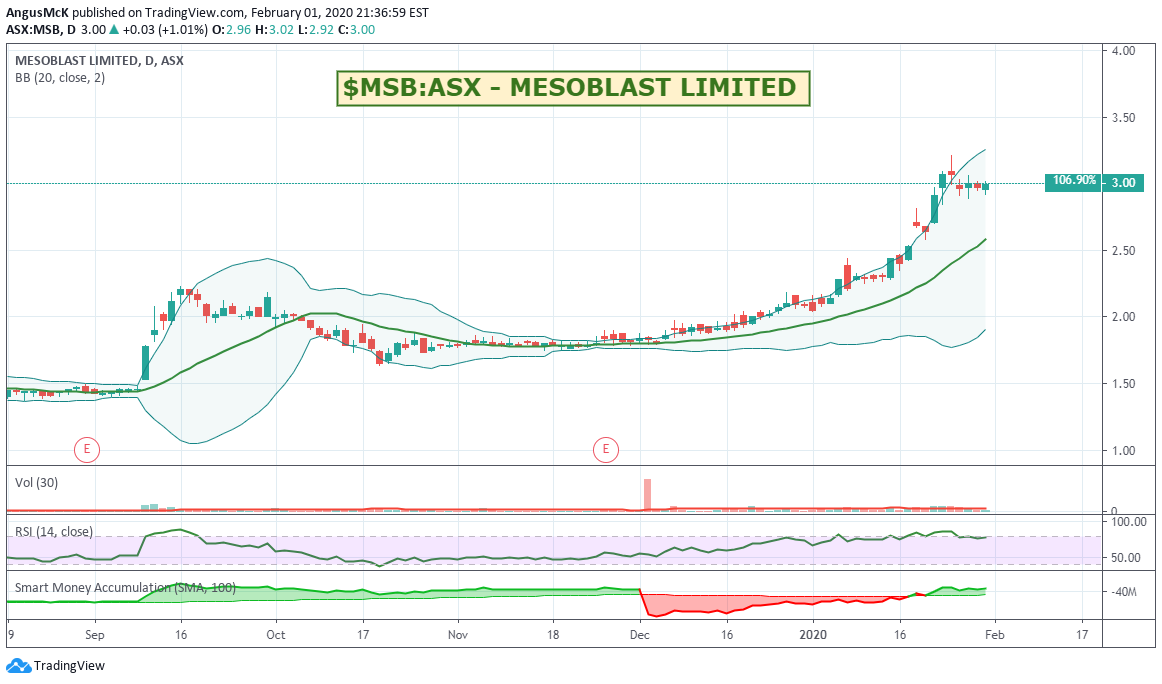Click the 3.00 current price label

pos(1123,182)
